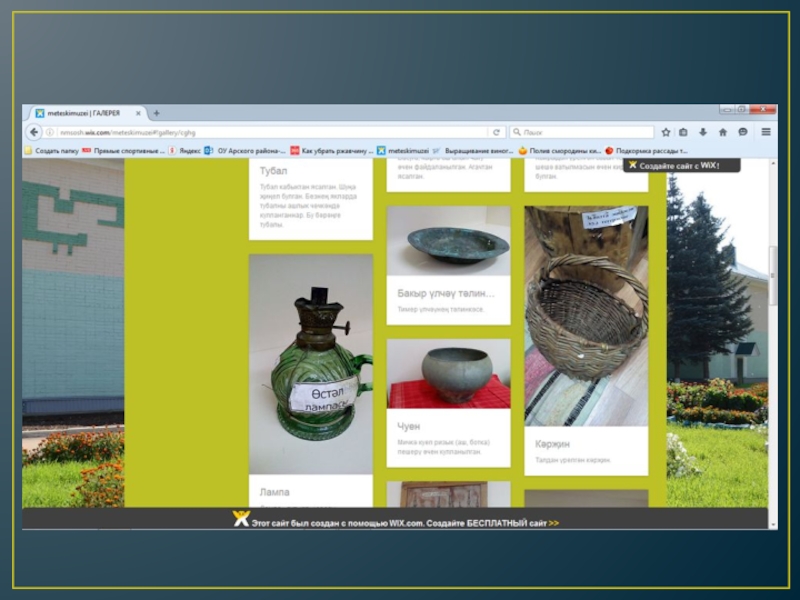
Task: Click the address bar URL field
Action: pos(270,133)
